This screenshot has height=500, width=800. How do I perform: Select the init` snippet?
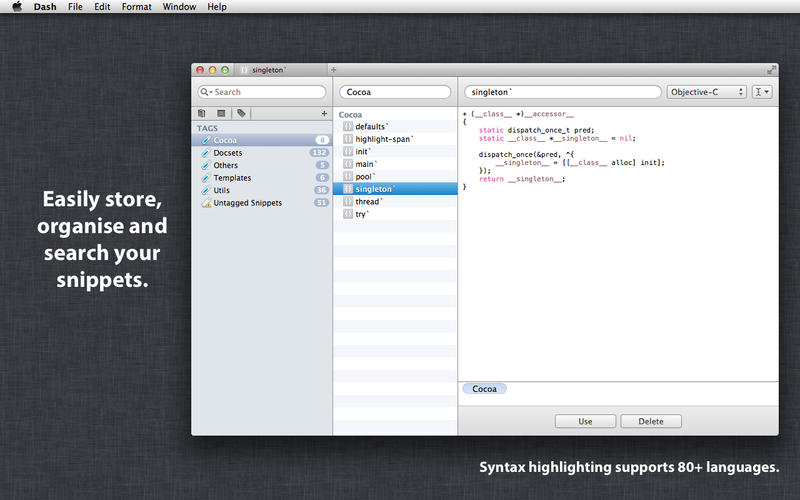point(395,152)
